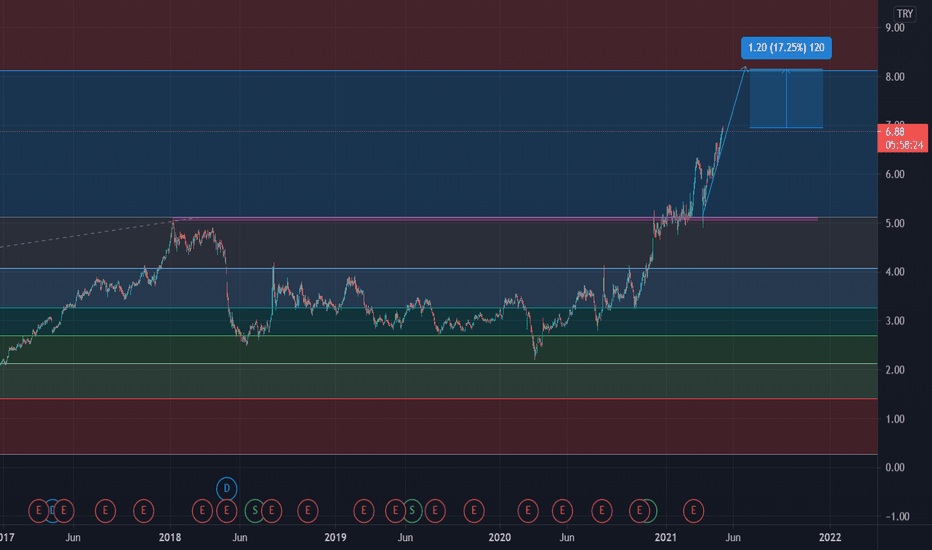Click the 2018 time axis label

click(x=170, y=538)
